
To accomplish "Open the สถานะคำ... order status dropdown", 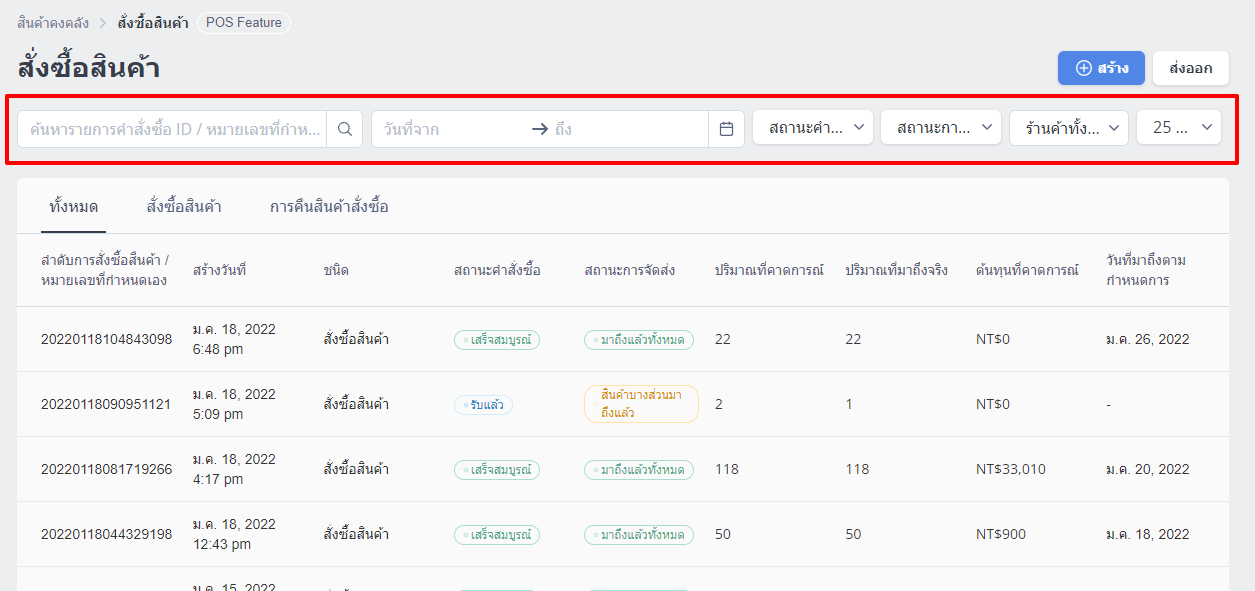I will tap(813, 127).
